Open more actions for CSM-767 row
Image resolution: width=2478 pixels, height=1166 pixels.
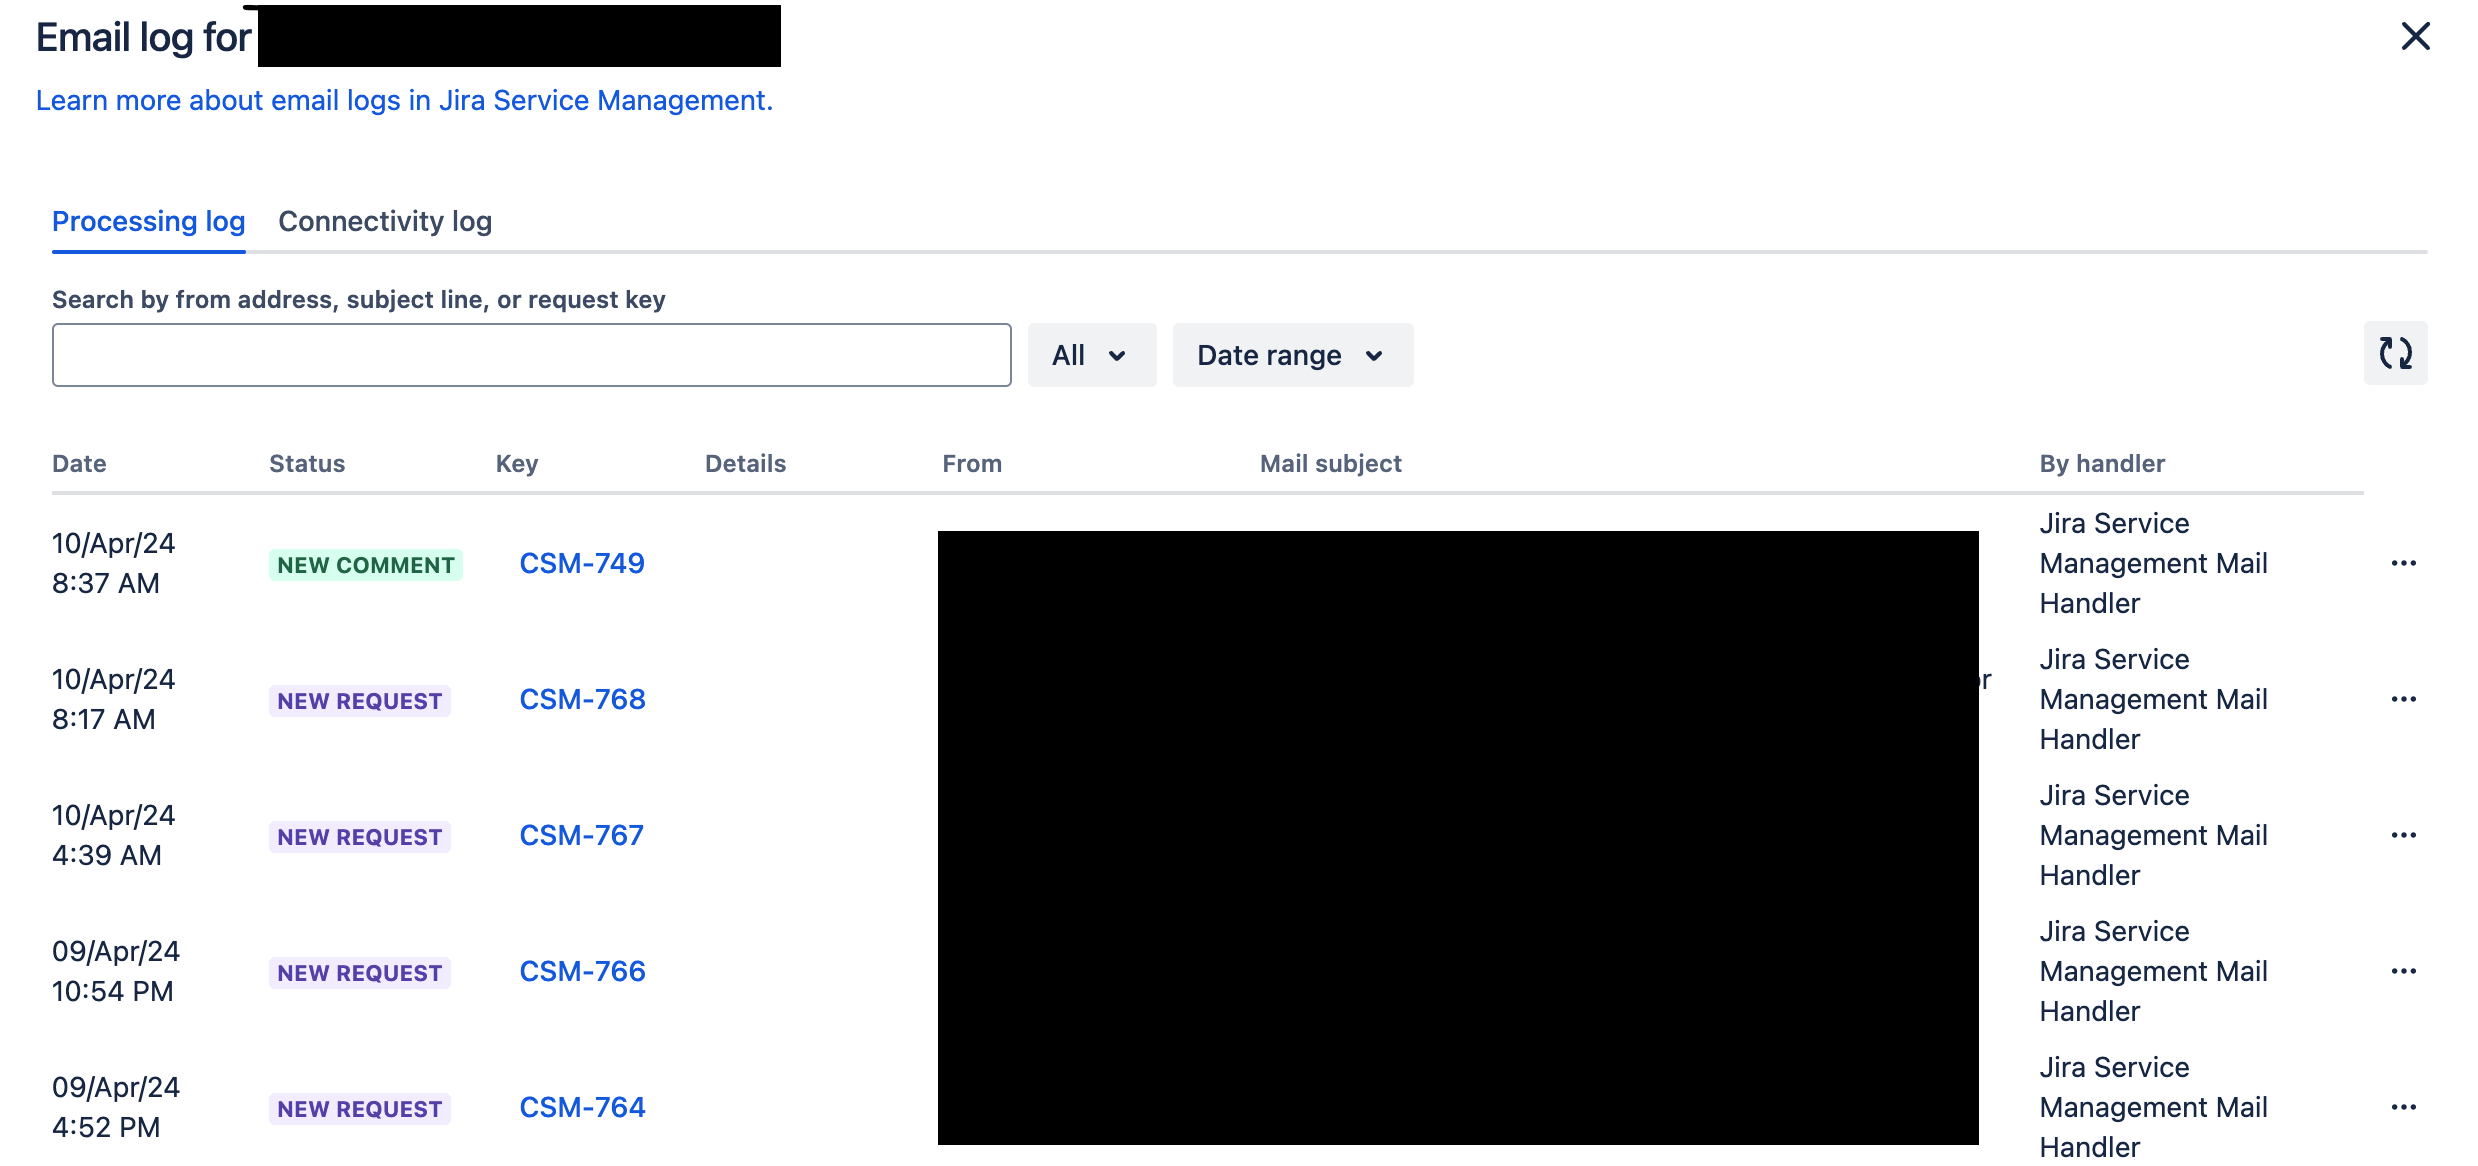point(2403,835)
